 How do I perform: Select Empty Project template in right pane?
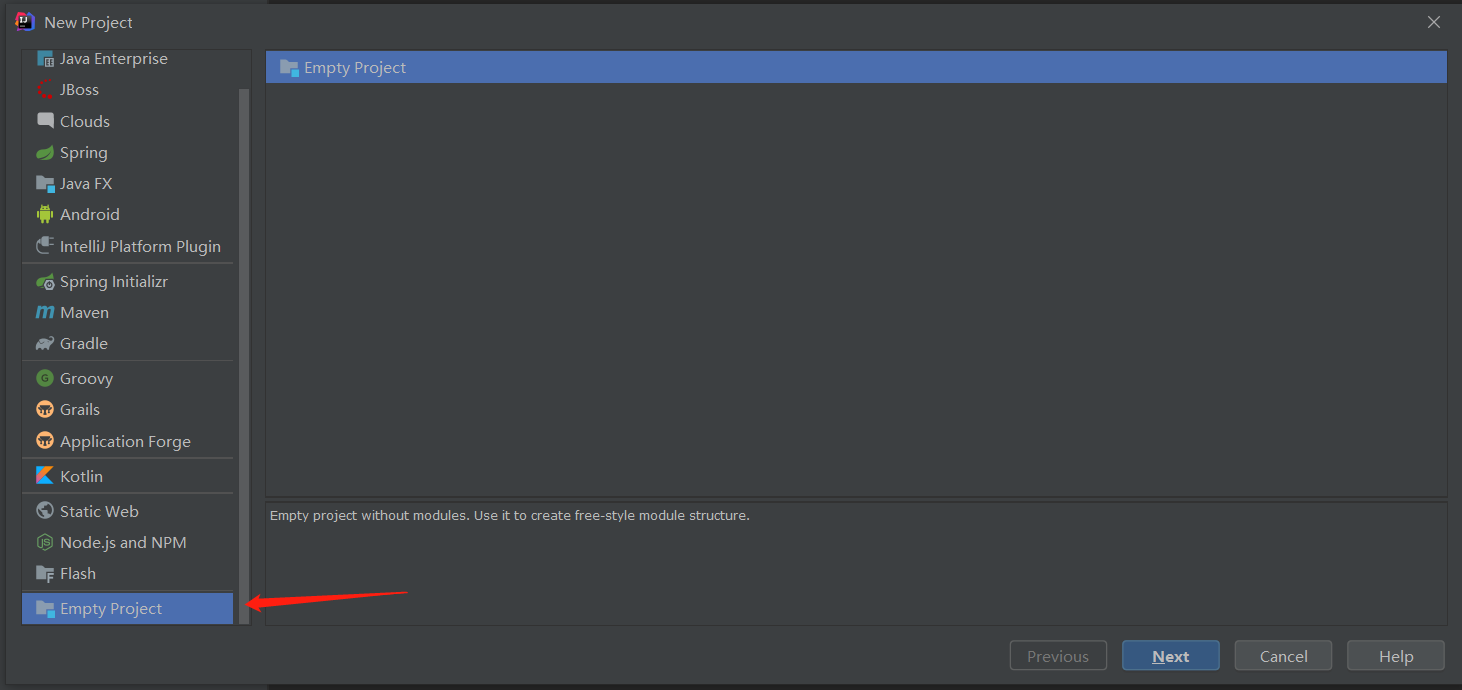(856, 68)
